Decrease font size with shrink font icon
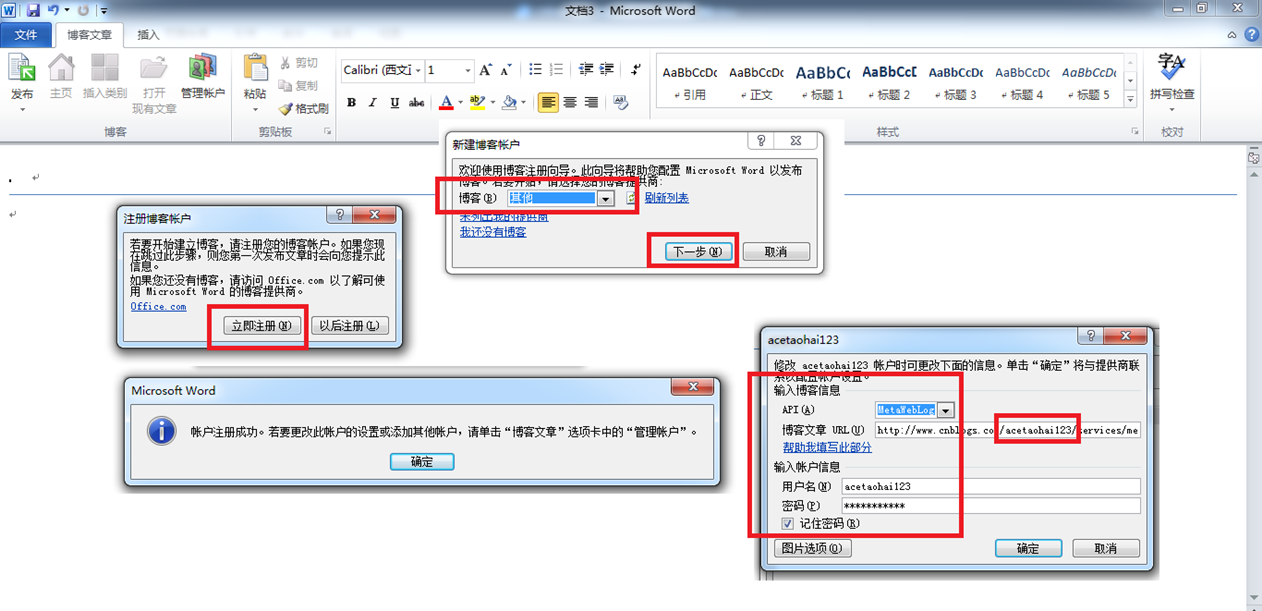This screenshot has width=1262, height=611. [x=508, y=70]
